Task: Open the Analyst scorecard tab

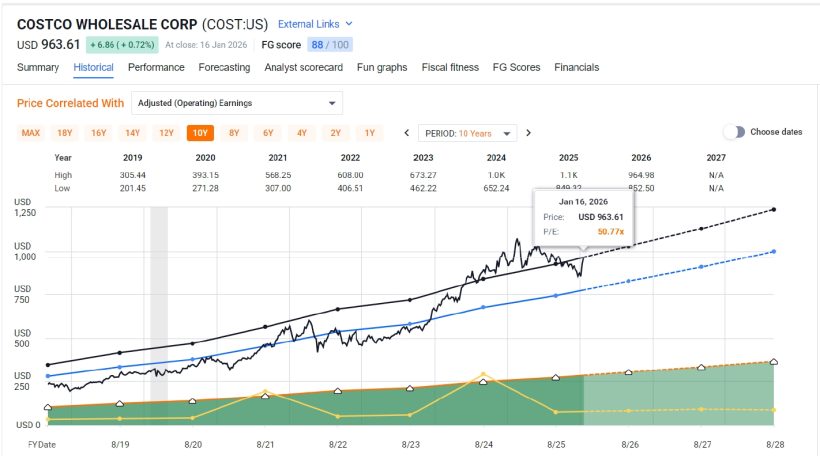Action: pyautogui.click(x=303, y=67)
